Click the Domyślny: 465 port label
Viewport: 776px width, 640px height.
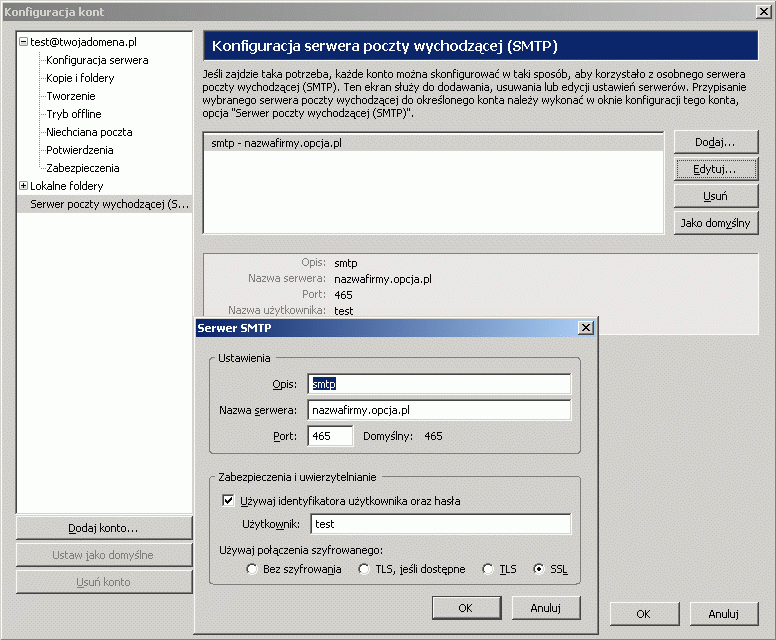click(403, 436)
